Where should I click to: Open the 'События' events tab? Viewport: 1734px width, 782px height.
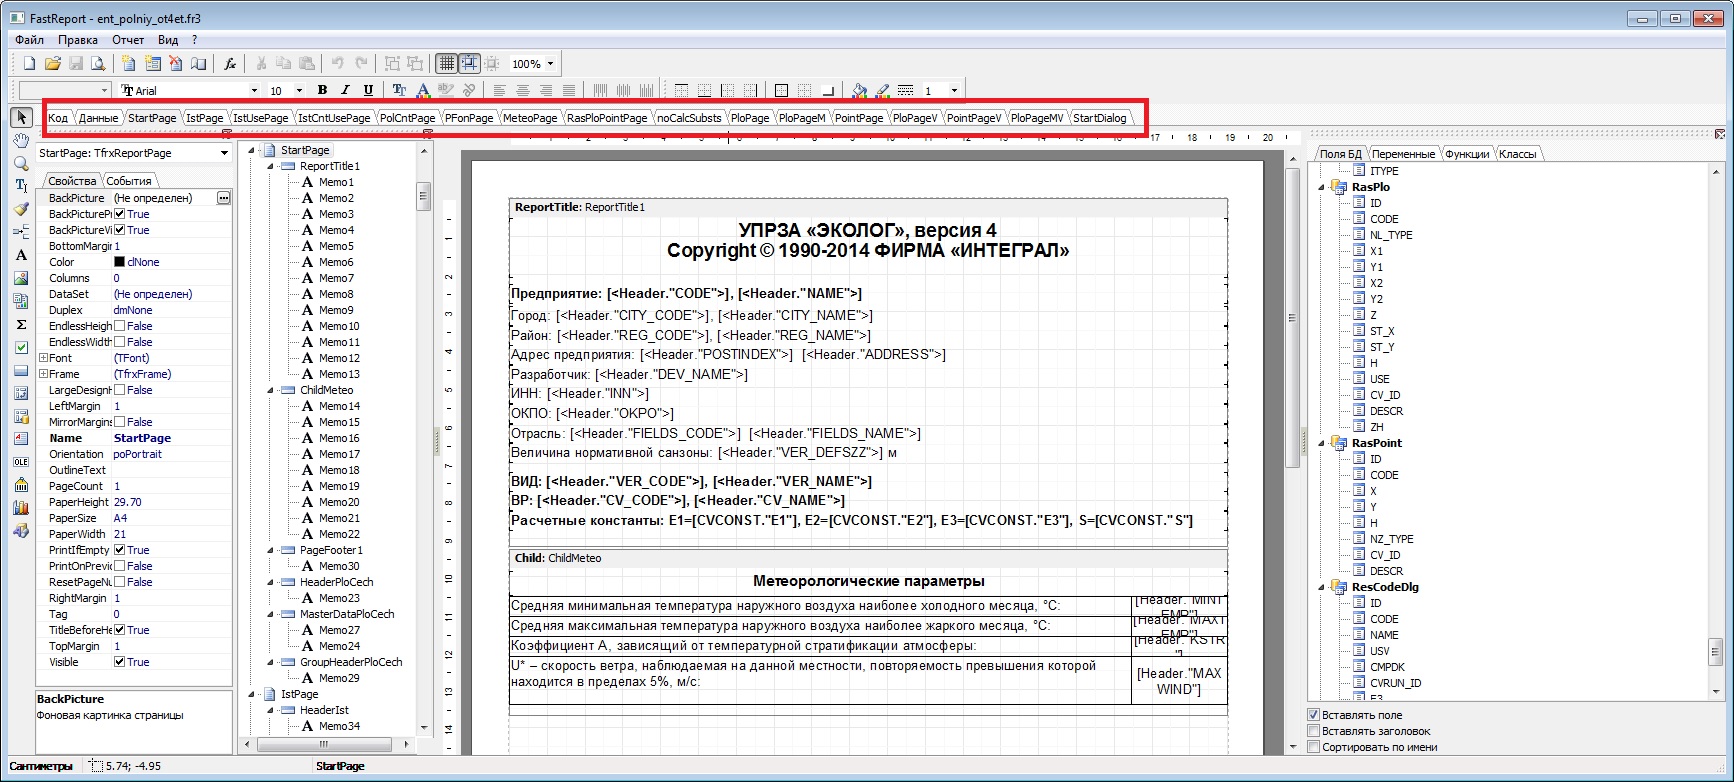(129, 181)
